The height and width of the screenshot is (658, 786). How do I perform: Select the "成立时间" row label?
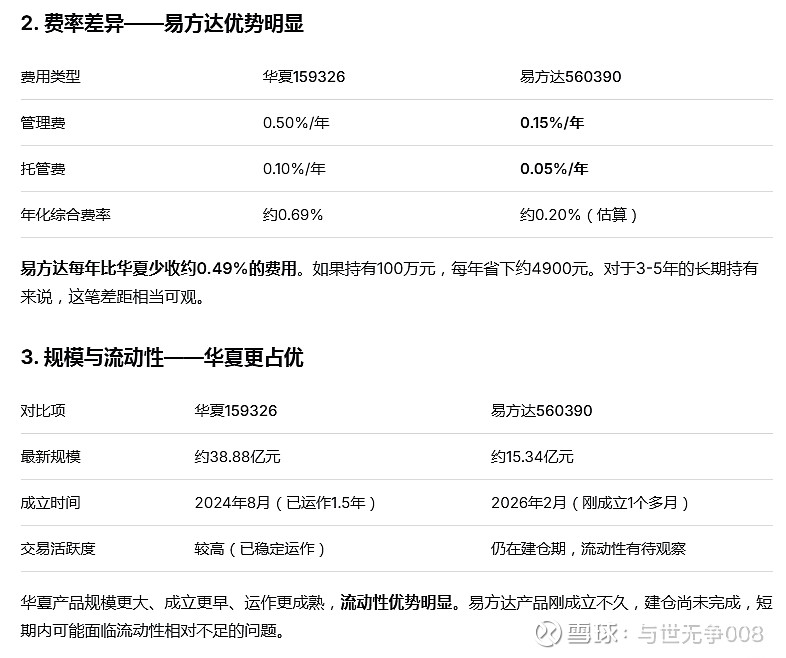tap(50, 503)
